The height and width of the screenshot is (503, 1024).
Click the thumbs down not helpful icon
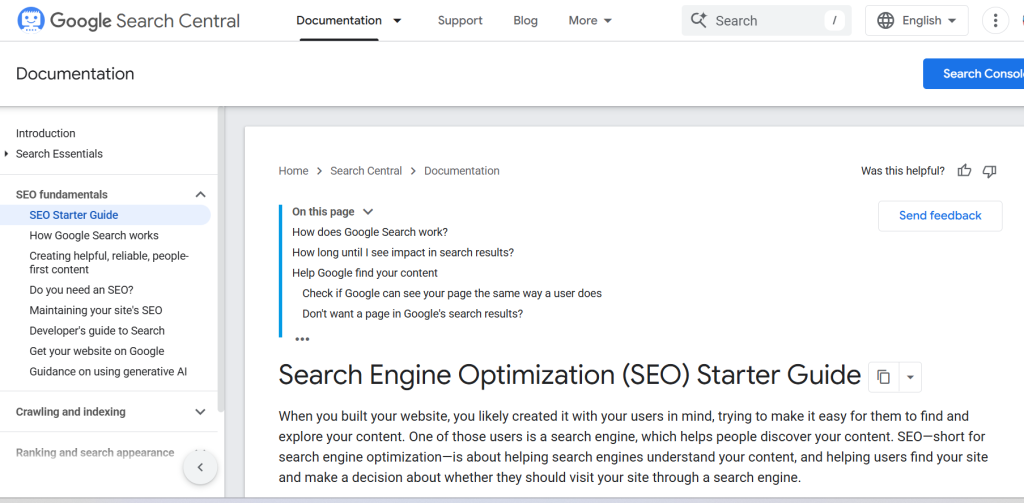coord(989,171)
